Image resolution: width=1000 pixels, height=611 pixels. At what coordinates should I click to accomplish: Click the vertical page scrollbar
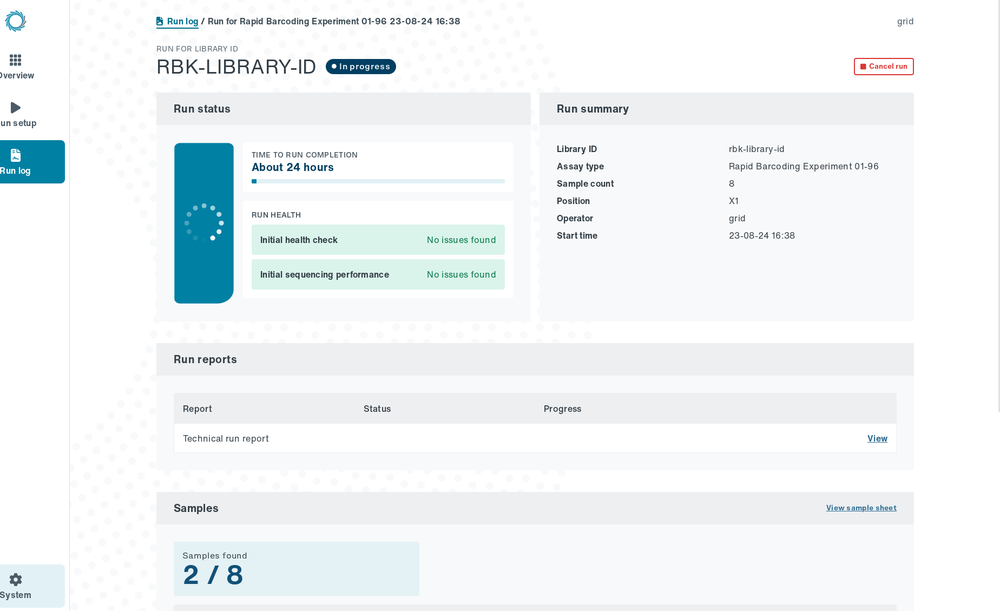pos(997,206)
